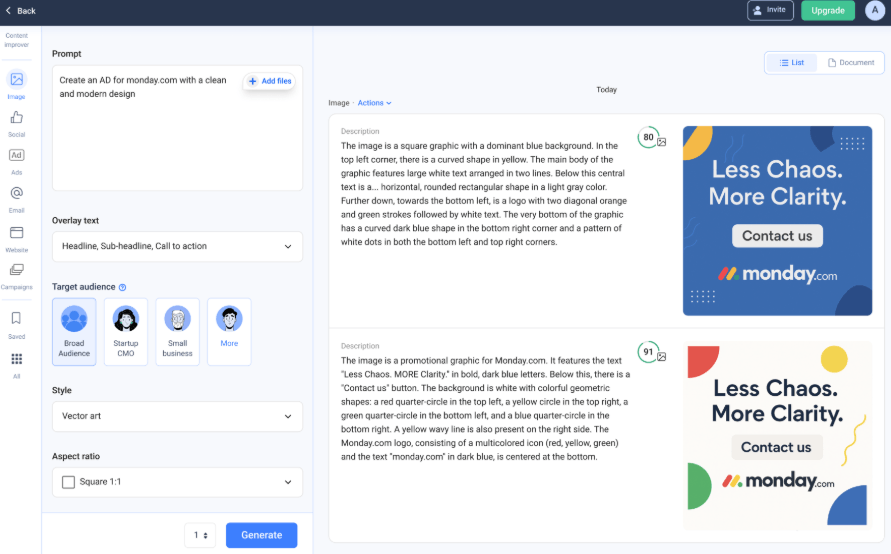The image size is (891, 554).
Task: Select Content improver in sidebar
Action: click(x=16, y=40)
